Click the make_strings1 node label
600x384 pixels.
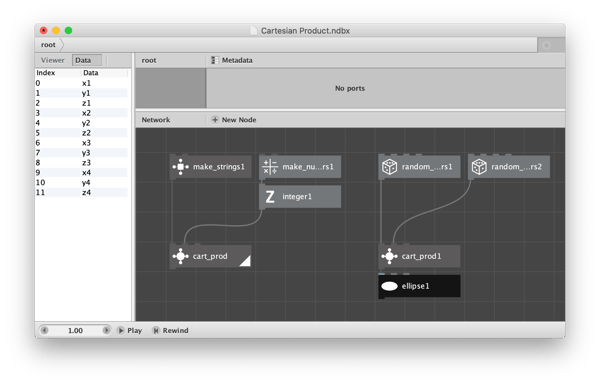pos(218,167)
